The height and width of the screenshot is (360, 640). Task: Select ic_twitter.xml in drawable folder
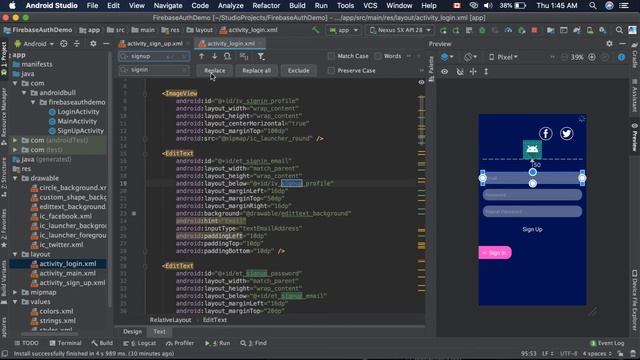(x=61, y=245)
